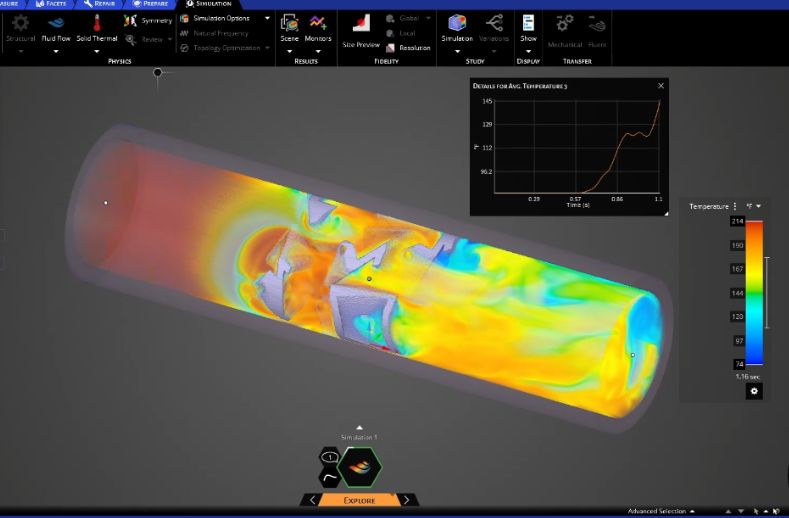Select Global fidelity

pyautogui.click(x=403, y=18)
